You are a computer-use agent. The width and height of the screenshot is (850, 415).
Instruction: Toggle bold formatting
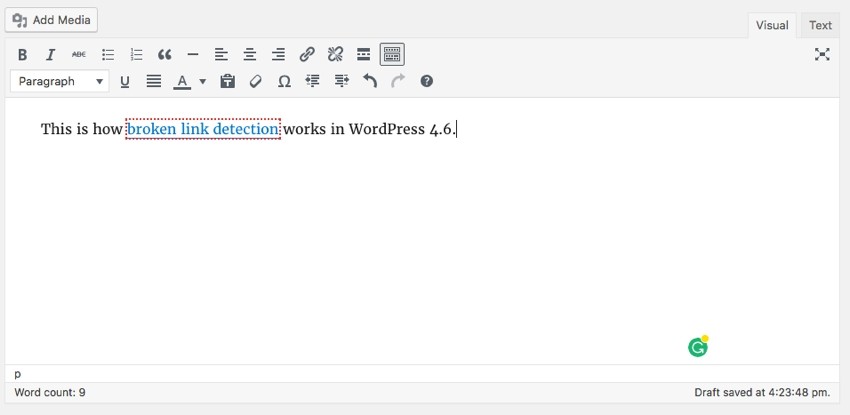(x=22, y=54)
